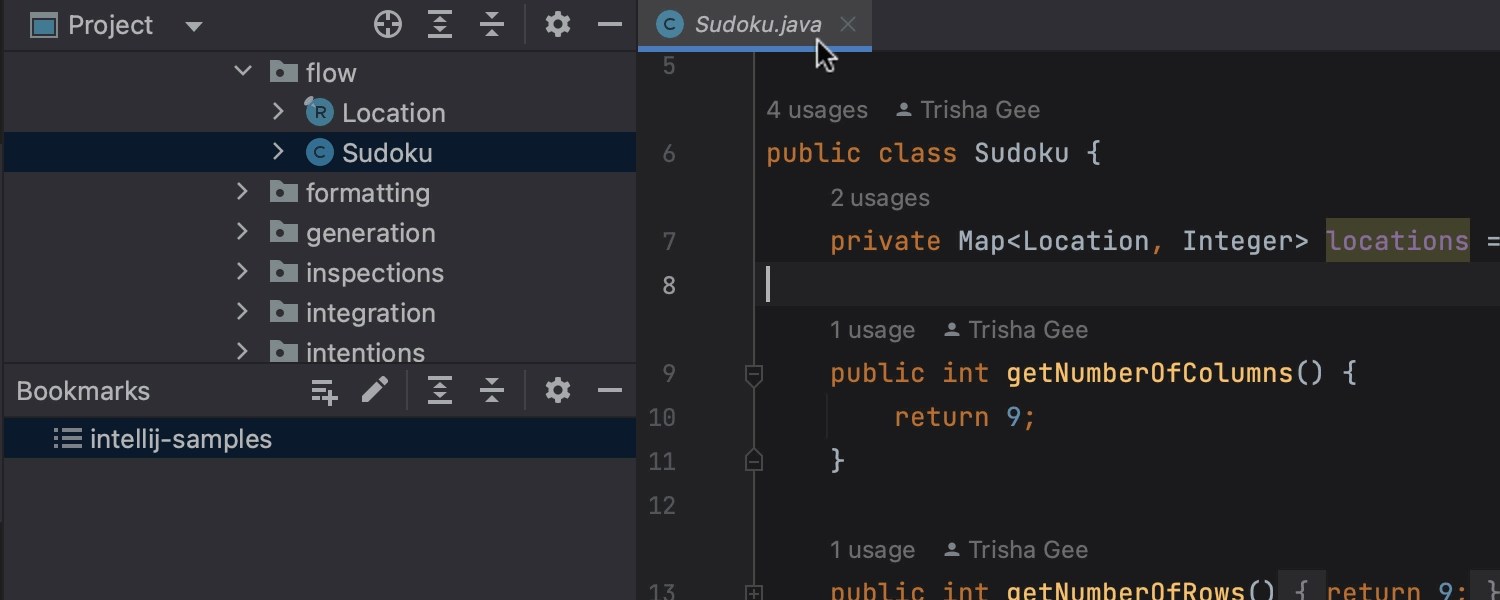Screen dimensions: 1500x600
Task: Click Expand All in the Project toolbar
Action: (440, 24)
